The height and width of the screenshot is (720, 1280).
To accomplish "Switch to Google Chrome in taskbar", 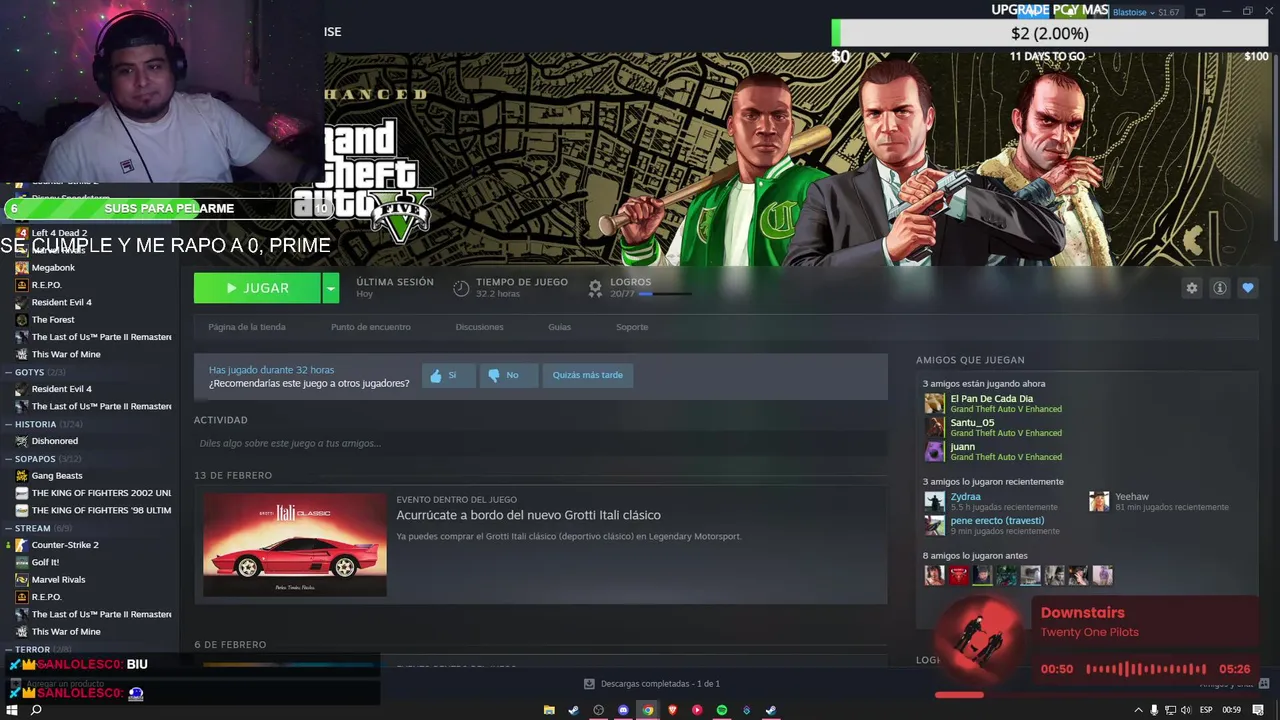I will (x=648, y=710).
